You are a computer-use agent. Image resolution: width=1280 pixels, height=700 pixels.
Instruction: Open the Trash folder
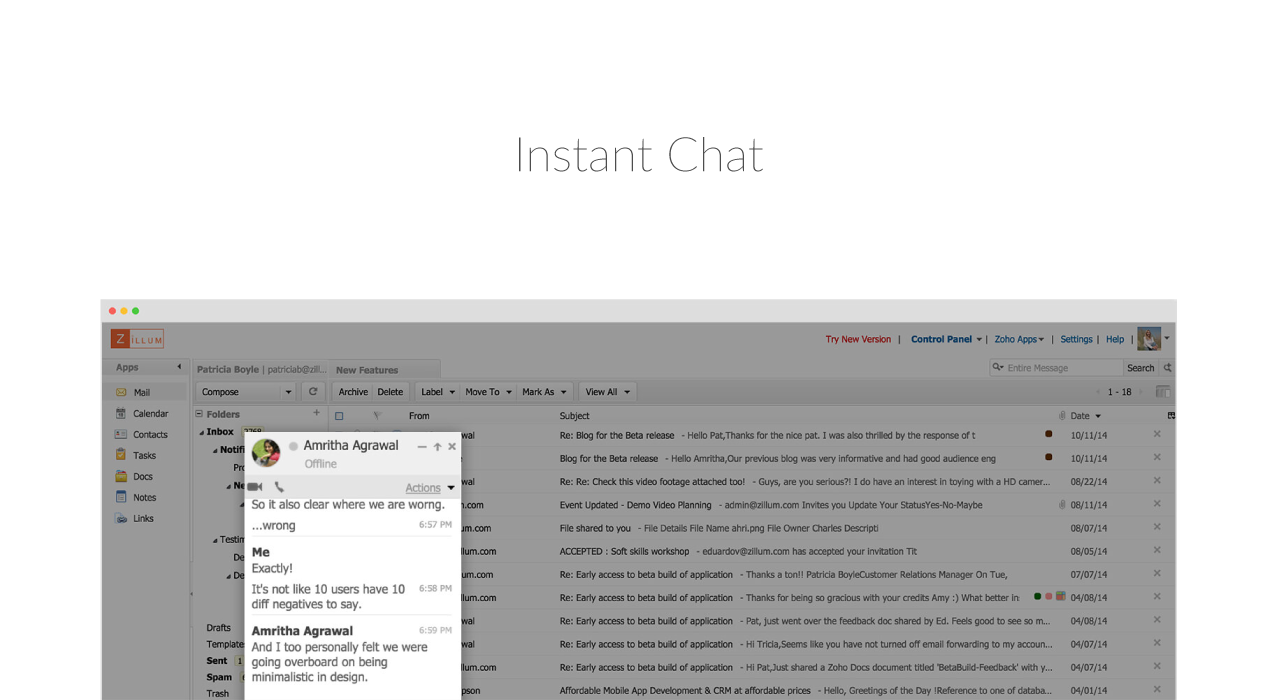click(x=218, y=693)
